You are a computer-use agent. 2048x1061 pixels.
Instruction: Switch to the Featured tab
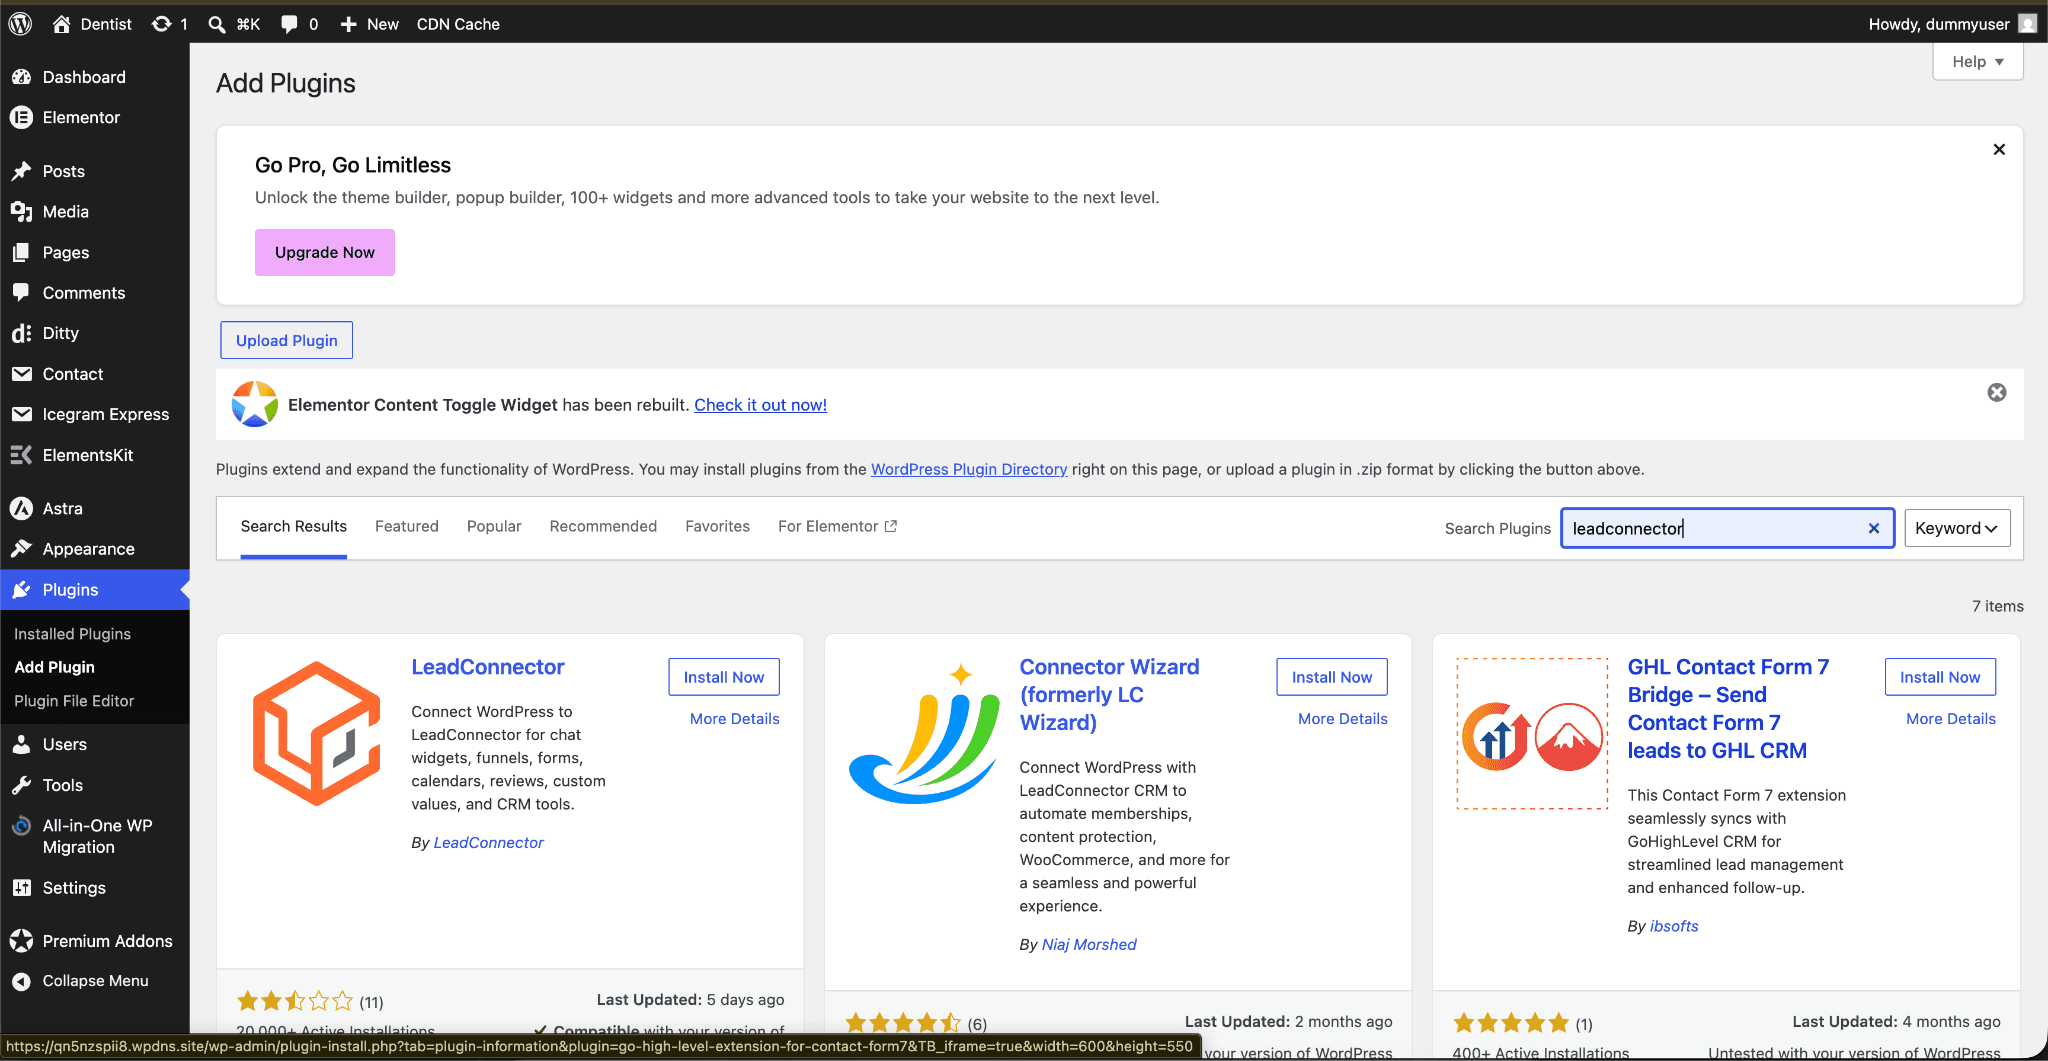point(407,526)
